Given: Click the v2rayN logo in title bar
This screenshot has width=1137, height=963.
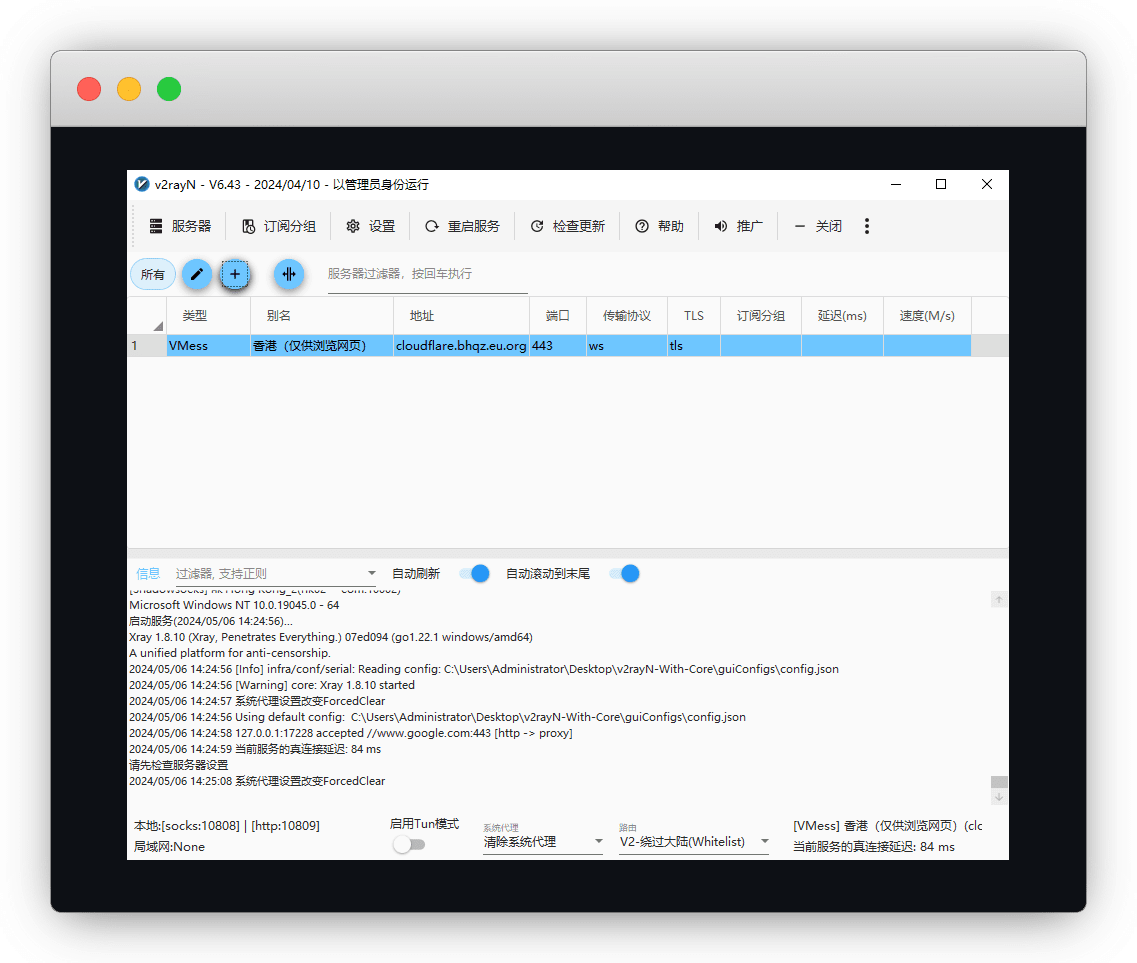Looking at the screenshot, I should [x=142, y=185].
